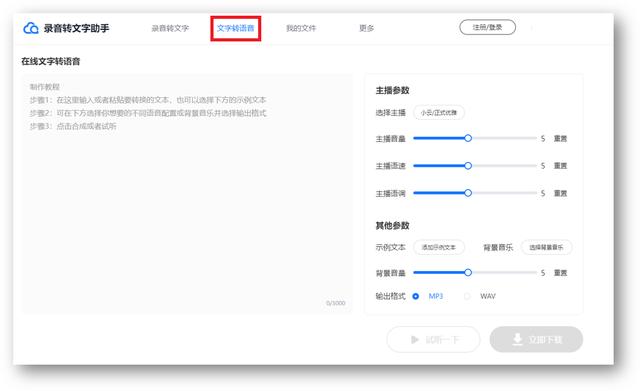Open the 选择背景音乐 selector
Image resolution: width=640 pixels, height=391 pixels.
point(546,247)
